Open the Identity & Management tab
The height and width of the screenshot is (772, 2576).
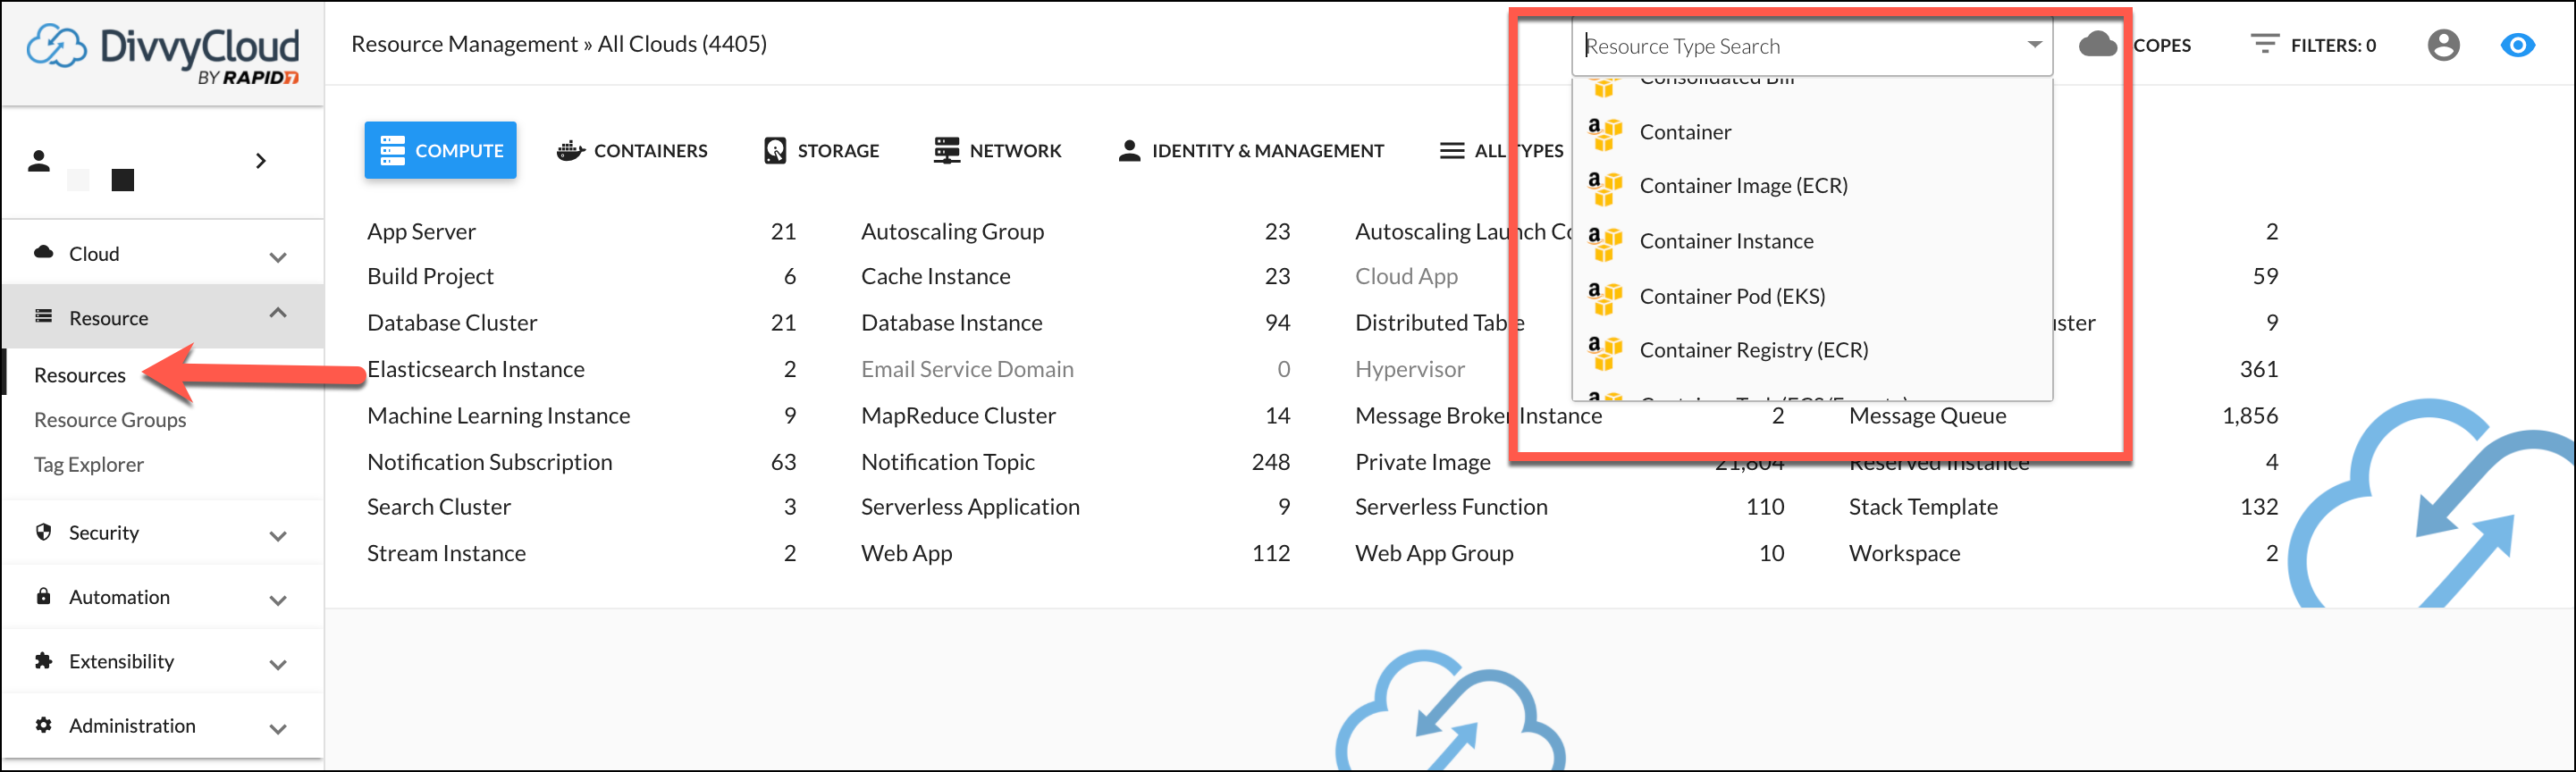(1250, 150)
